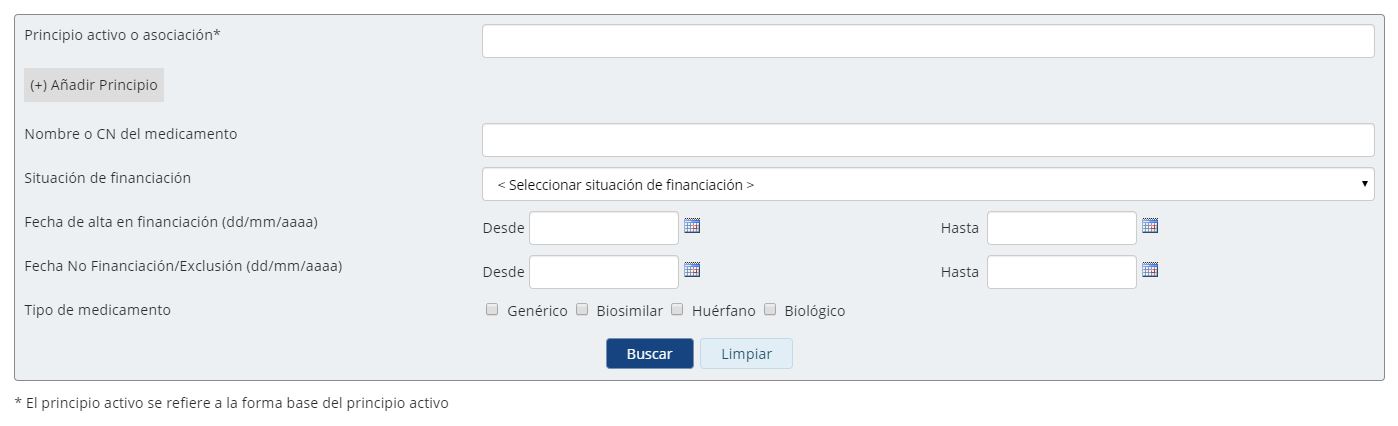The height and width of the screenshot is (426, 1398).
Task: Click the Buscar button
Action: pos(650,354)
